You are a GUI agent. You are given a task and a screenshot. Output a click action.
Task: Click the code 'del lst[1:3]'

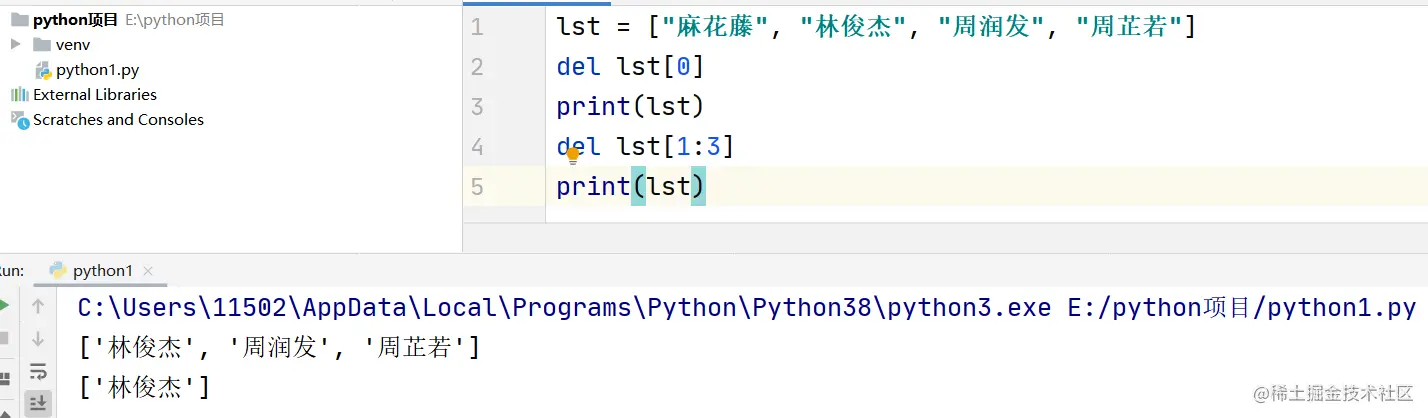[646, 147]
